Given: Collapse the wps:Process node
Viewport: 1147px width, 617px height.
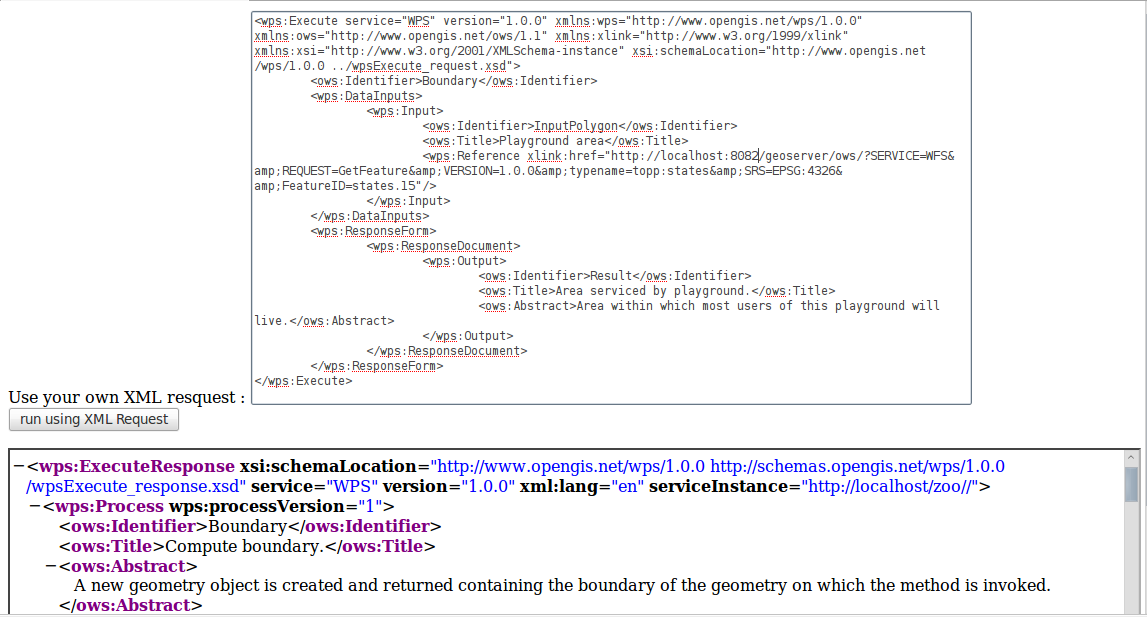Looking at the screenshot, I should (x=35, y=506).
